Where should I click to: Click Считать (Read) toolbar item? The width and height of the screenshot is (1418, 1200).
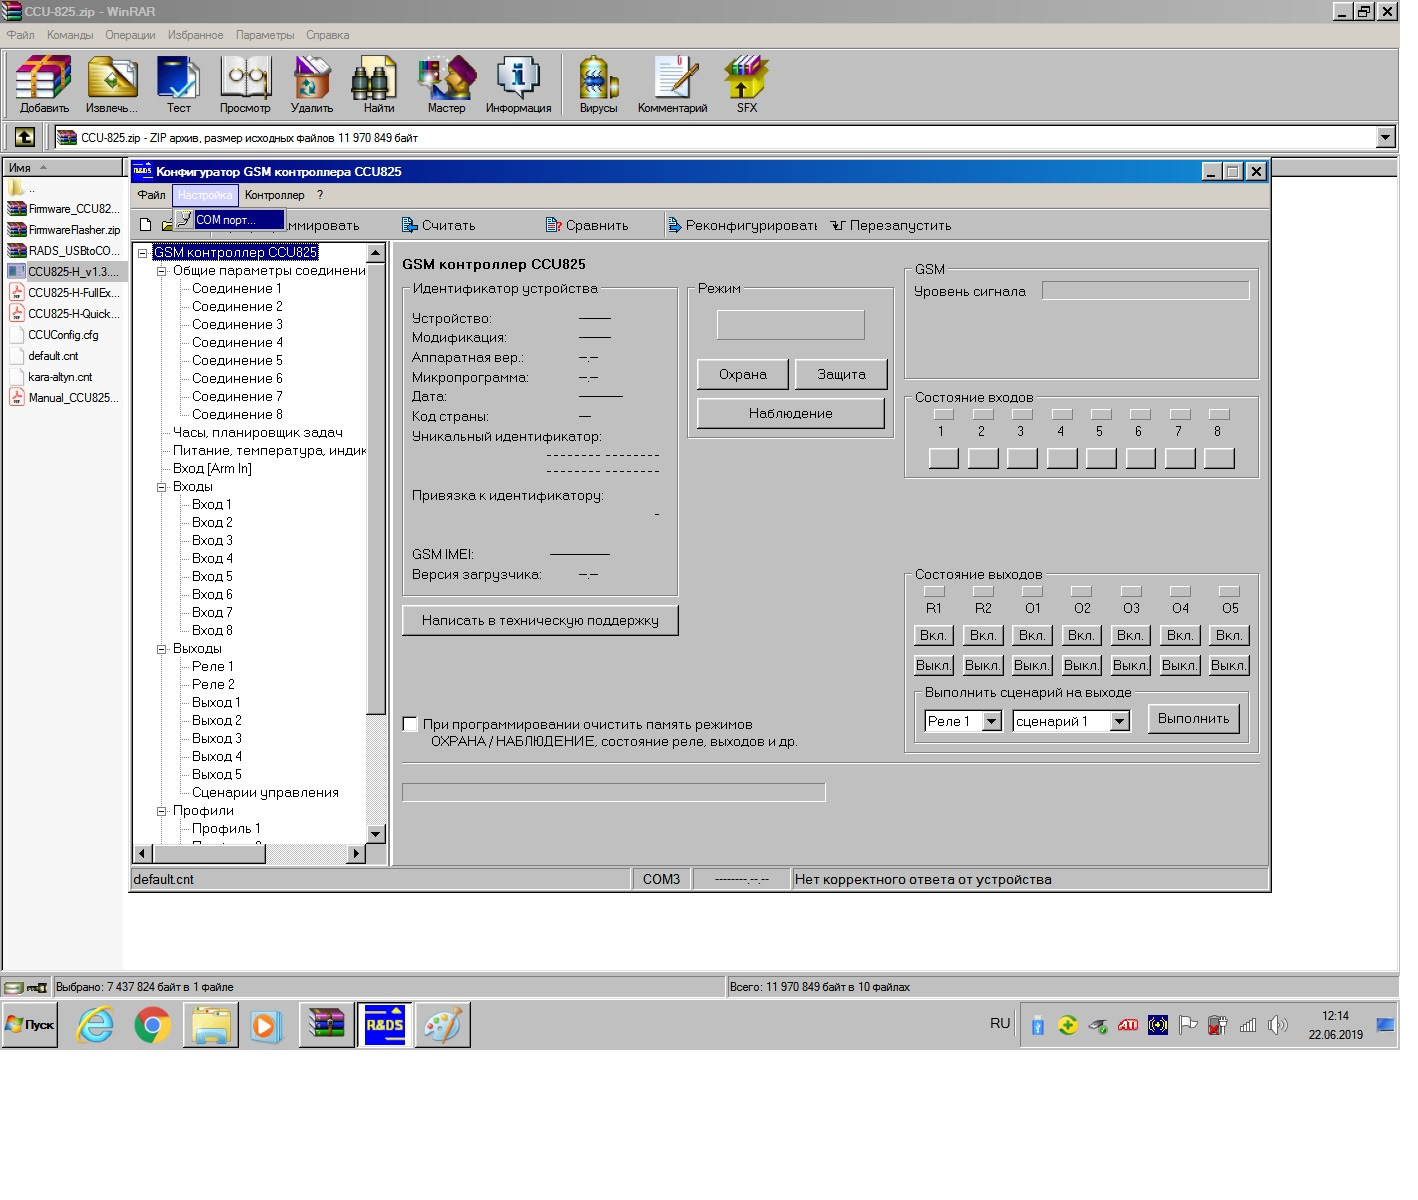coord(438,225)
